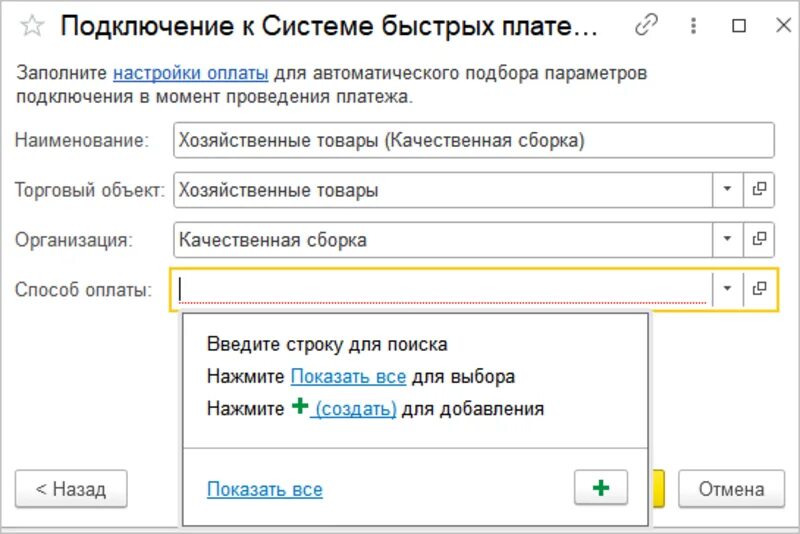Image resolution: width=800 pixels, height=534 pixels.
Task: Expand the Способ оплаты dropdown list
Action: (727, 289)
